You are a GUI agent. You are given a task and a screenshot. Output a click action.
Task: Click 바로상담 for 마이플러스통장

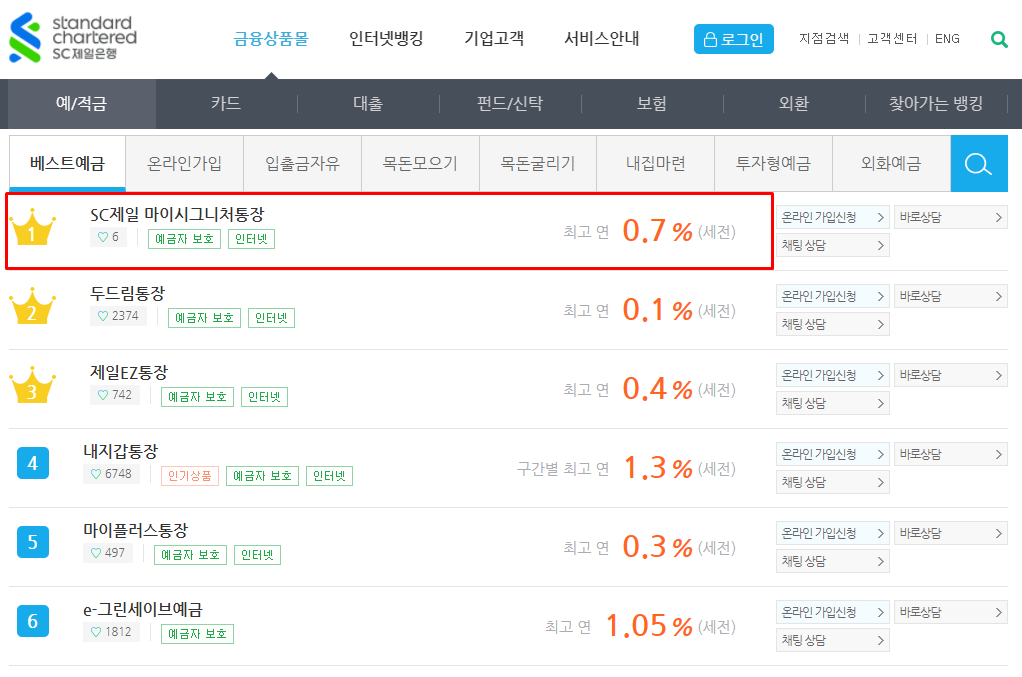[951, 533]
